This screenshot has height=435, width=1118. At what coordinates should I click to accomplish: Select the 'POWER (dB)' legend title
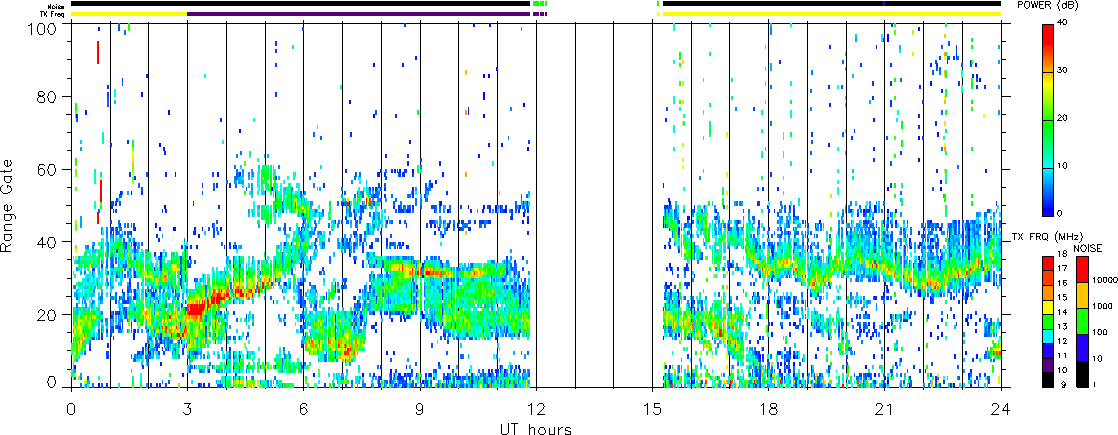click(1047, 6)
